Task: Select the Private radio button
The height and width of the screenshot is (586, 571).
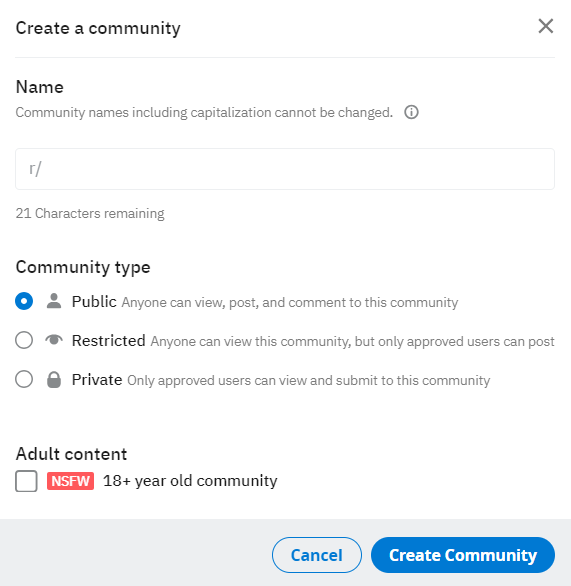Action: coord(24,379)
